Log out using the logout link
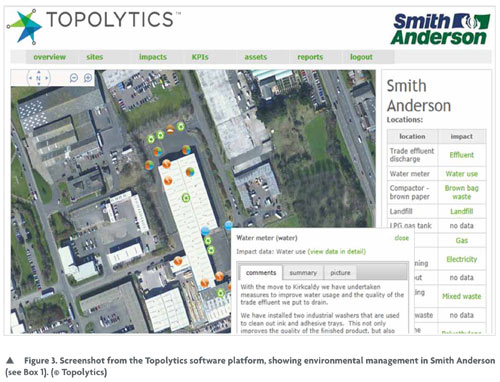Image resolution: width=500 pixels, height=382 pixels. (x=361, y=57)
